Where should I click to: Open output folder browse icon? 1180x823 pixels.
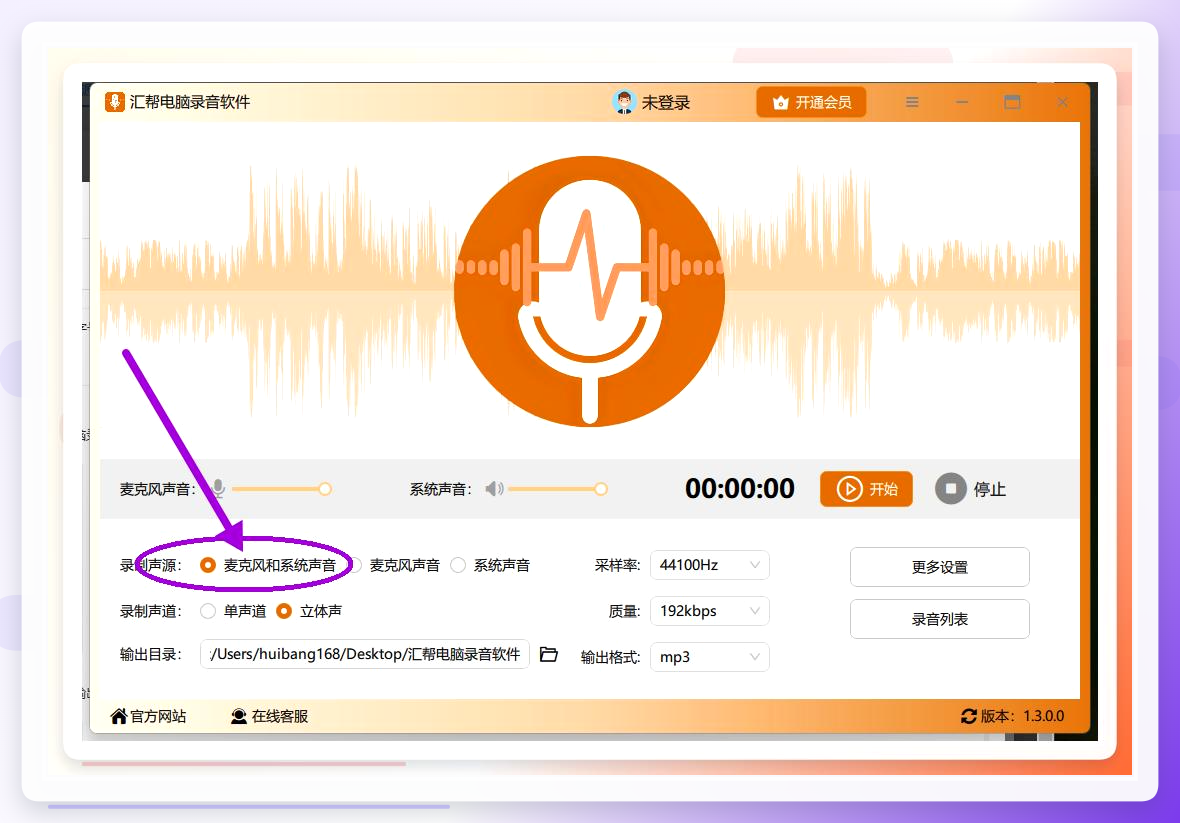tap(549, 654)
